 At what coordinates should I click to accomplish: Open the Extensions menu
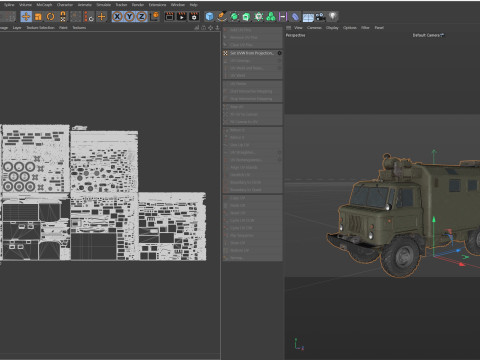tap(157, 5)
